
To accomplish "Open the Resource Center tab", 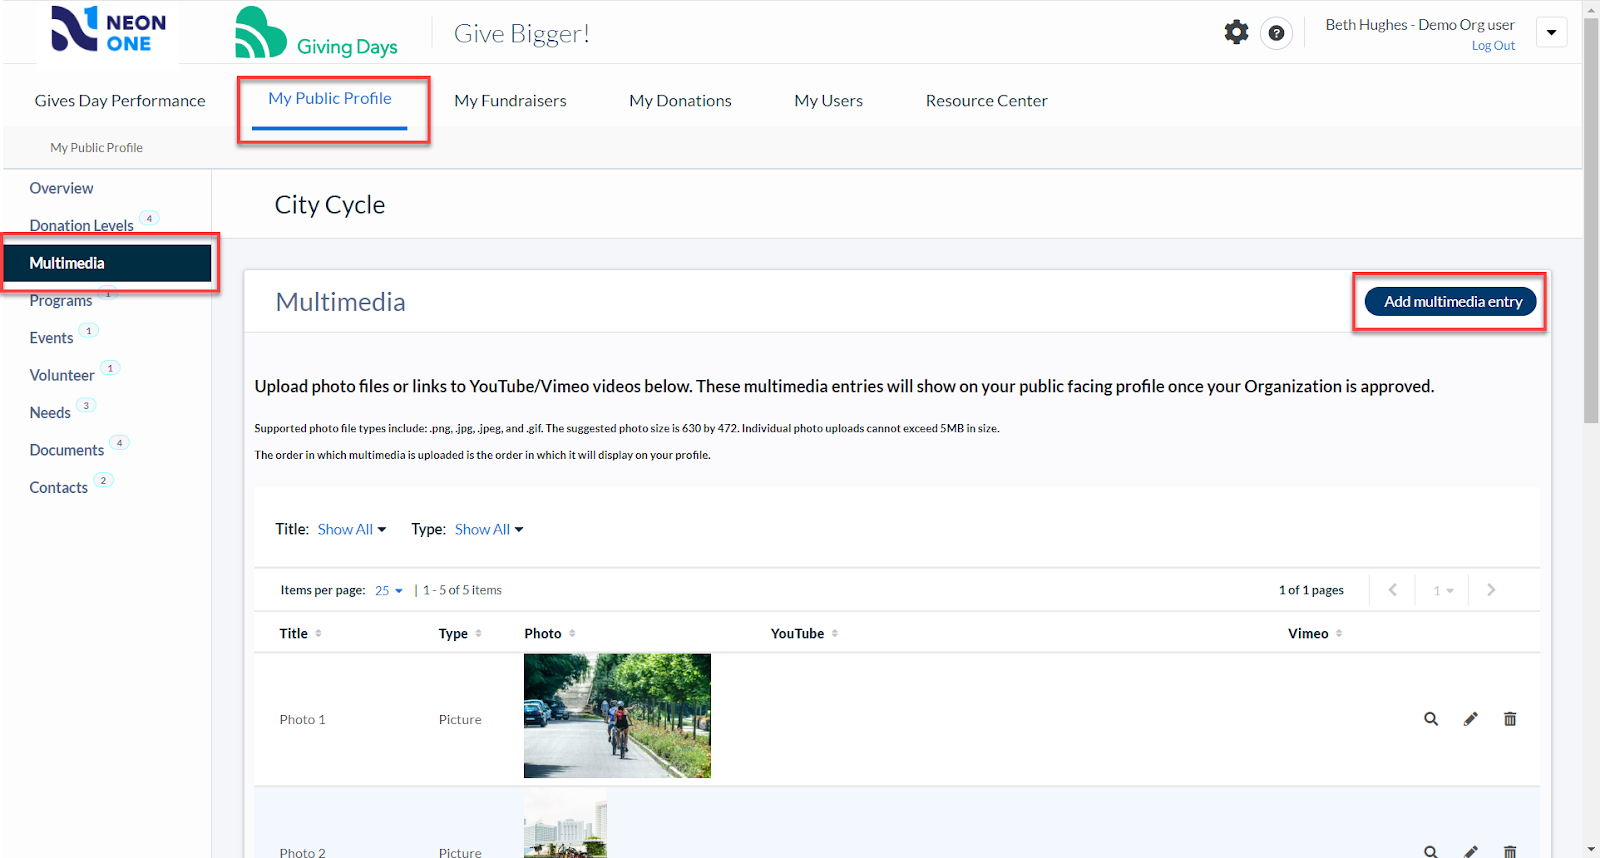I will [986, 100].
